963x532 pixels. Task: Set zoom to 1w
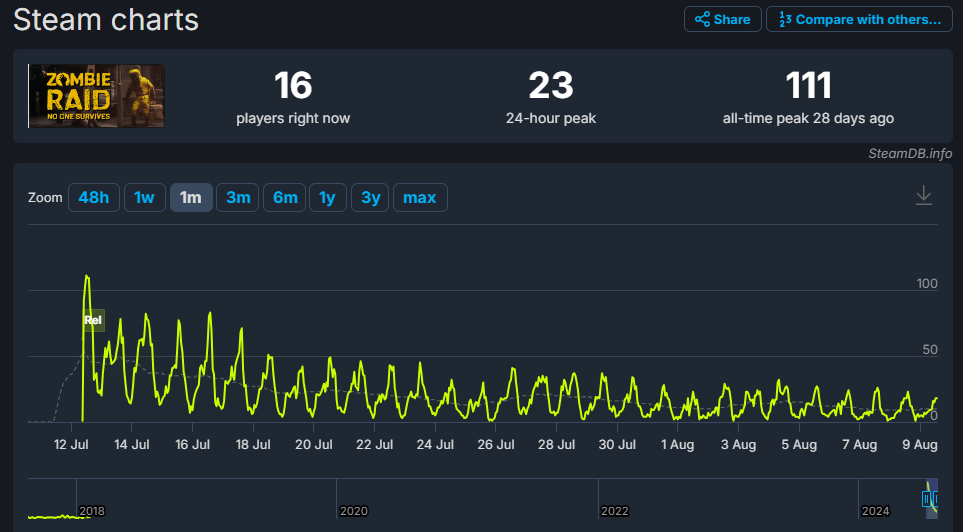point(145,197)
